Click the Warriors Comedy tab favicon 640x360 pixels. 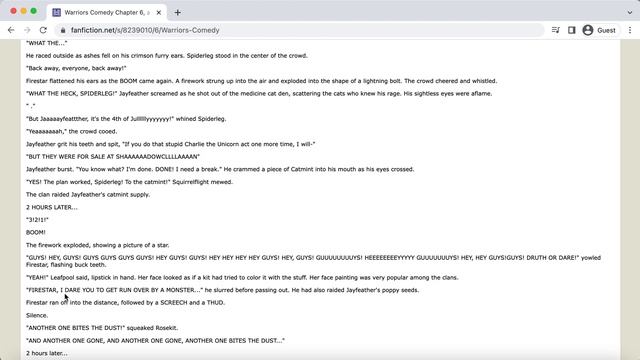point(56,13)
